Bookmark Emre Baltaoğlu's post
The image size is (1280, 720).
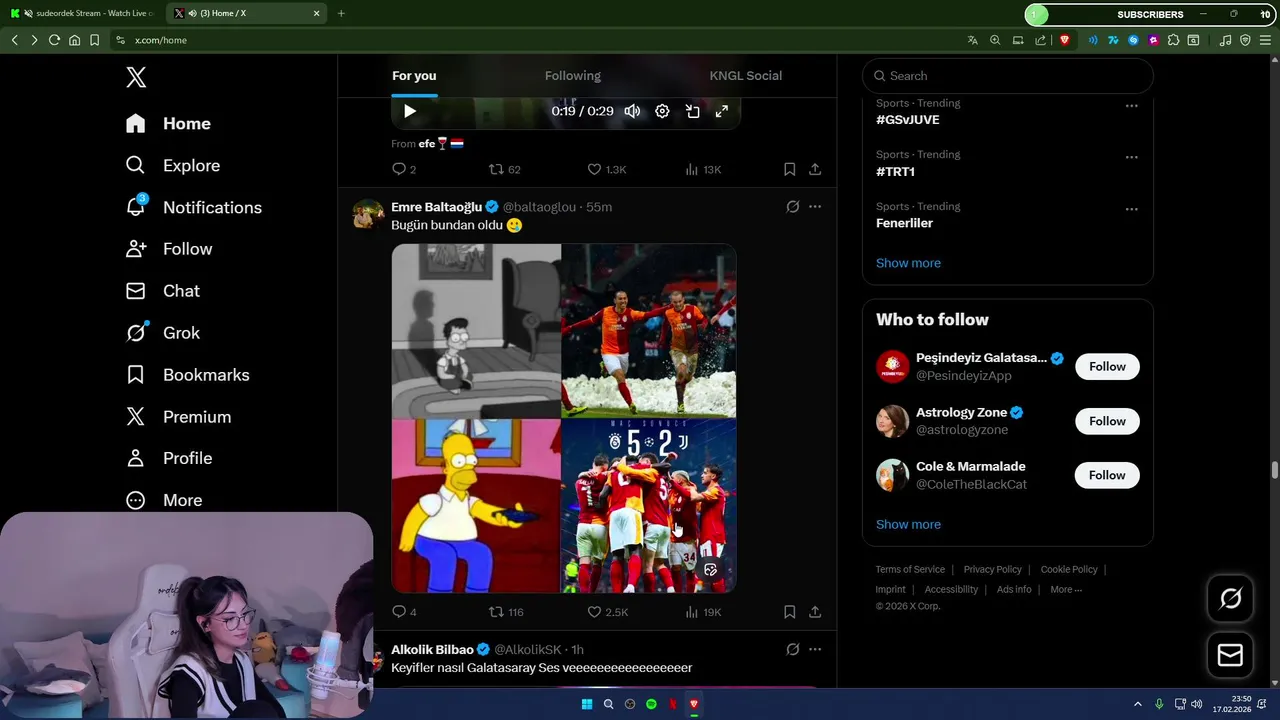789,612
